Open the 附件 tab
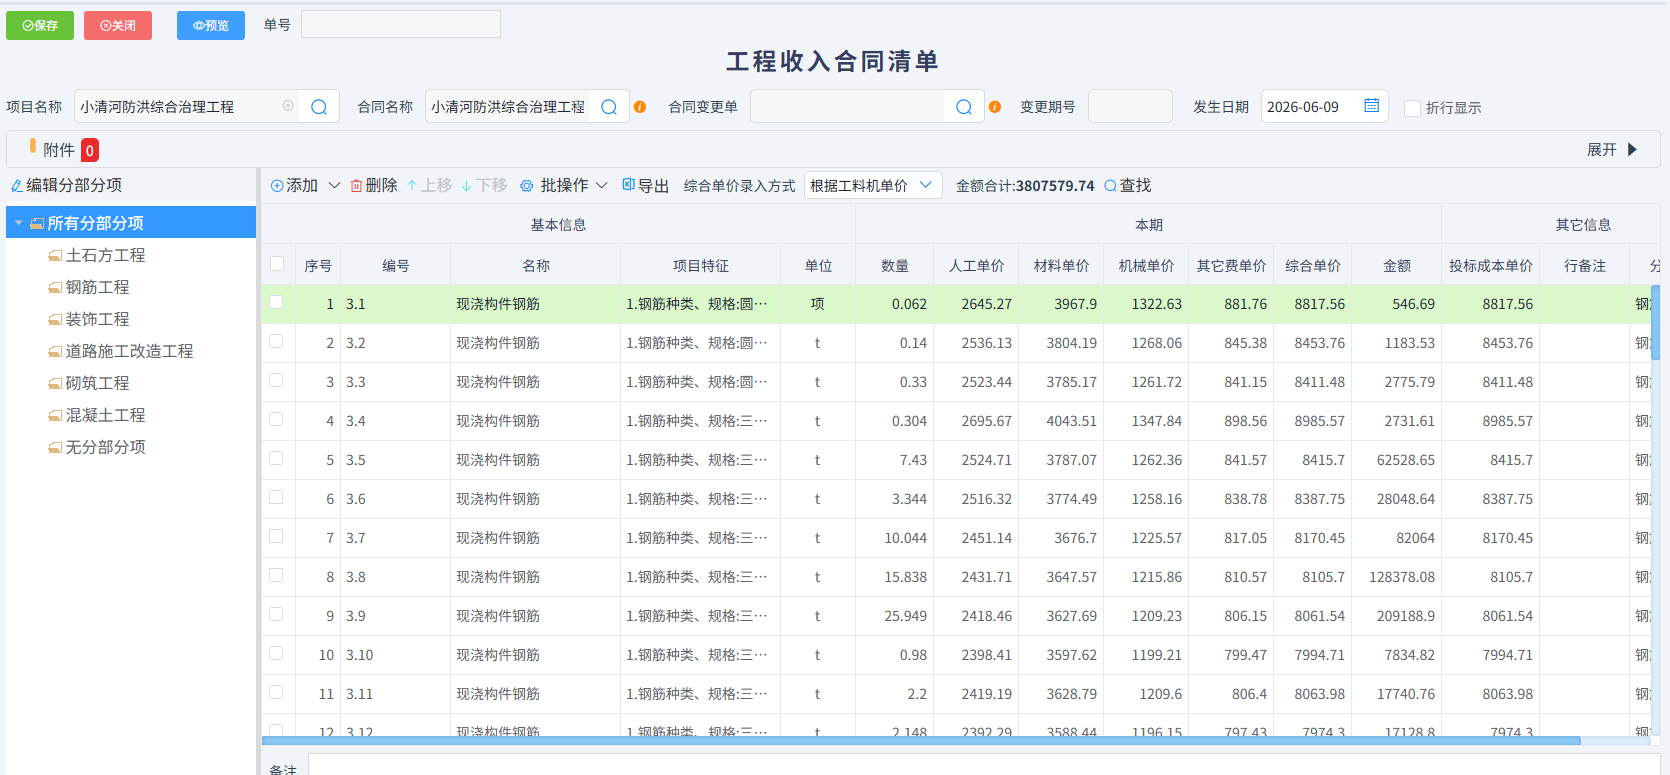 coord(58,150)
